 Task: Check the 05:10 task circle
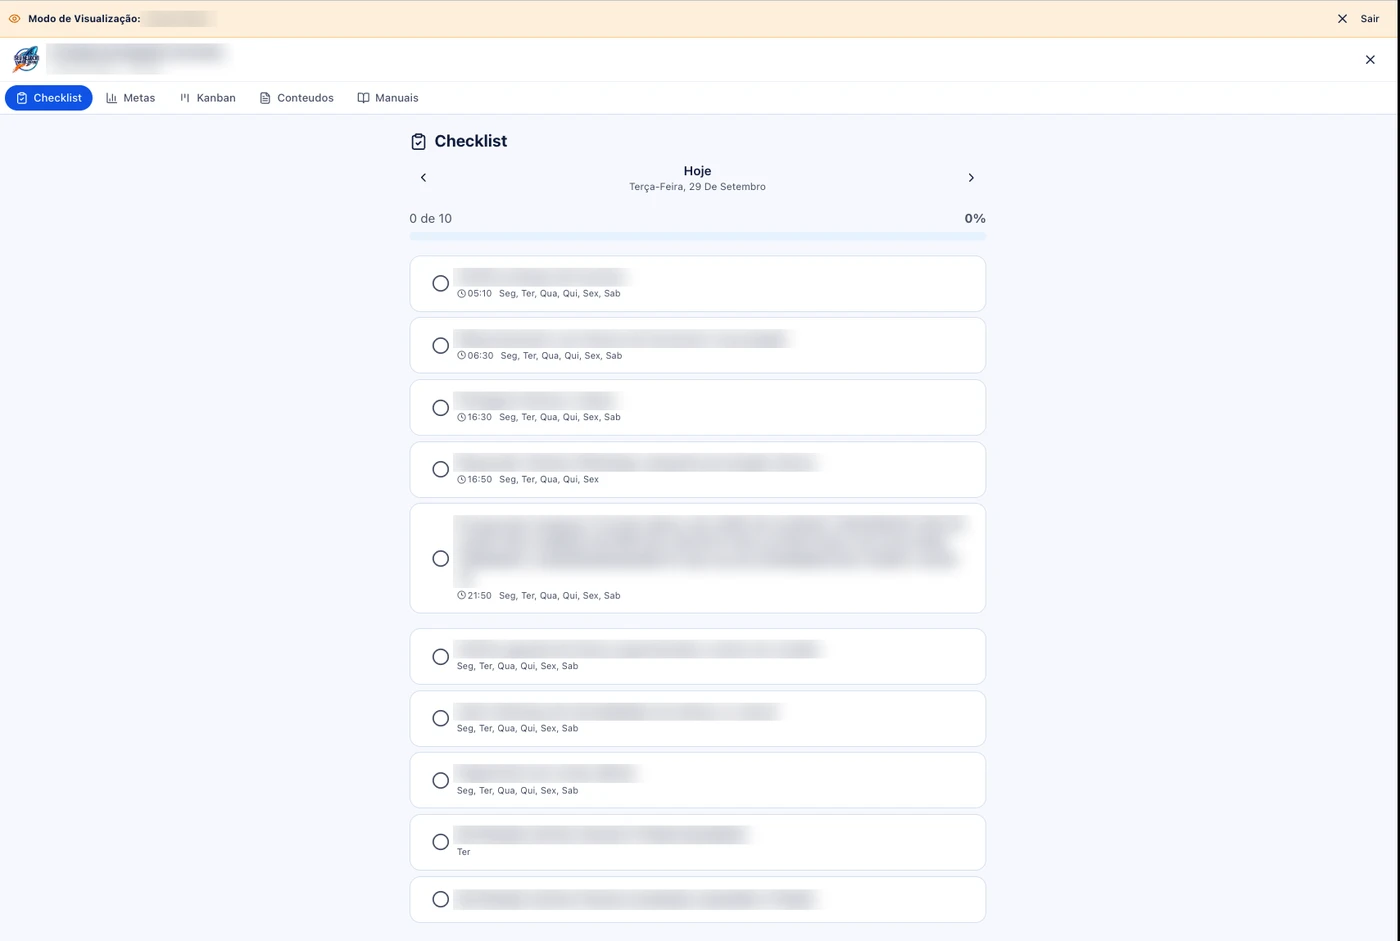tap(440, 284)
